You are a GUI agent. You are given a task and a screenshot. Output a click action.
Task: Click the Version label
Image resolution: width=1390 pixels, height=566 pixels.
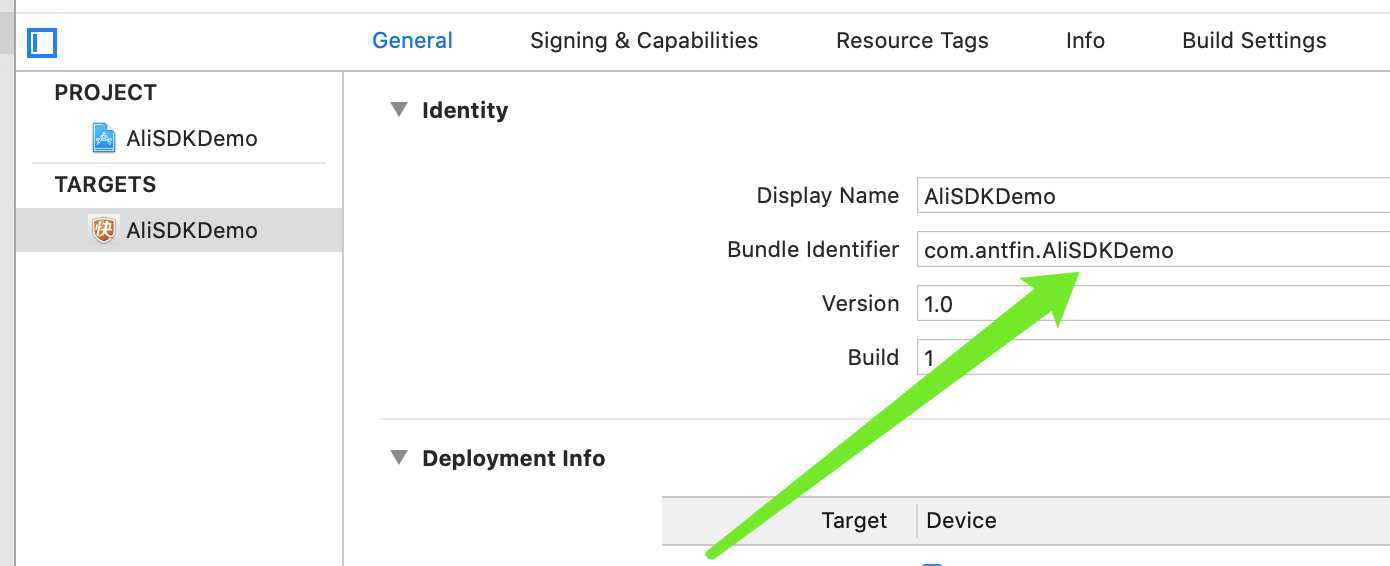(860, 303)
